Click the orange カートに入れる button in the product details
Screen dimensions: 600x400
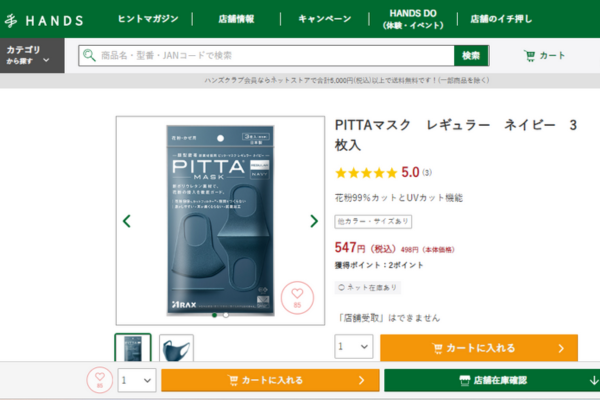[479, 348]
